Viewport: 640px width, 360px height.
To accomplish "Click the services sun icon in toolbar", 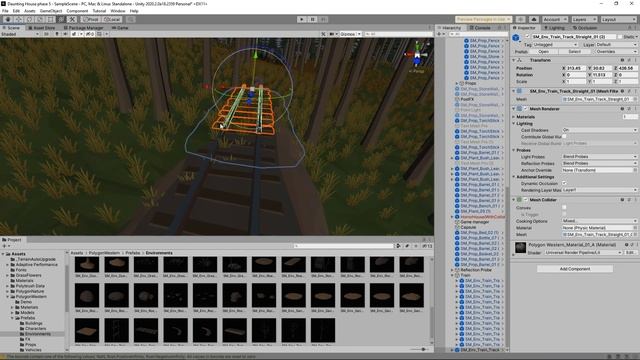I will [520, 19].
